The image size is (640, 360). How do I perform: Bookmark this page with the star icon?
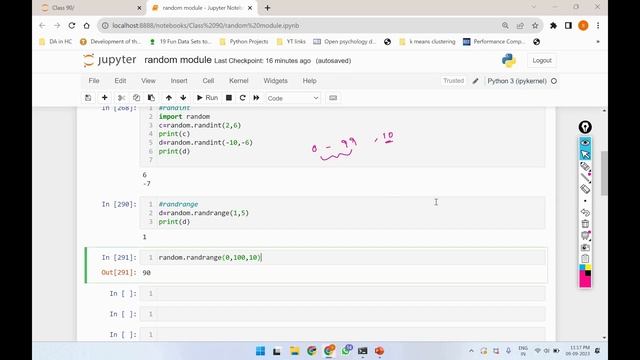535,25
